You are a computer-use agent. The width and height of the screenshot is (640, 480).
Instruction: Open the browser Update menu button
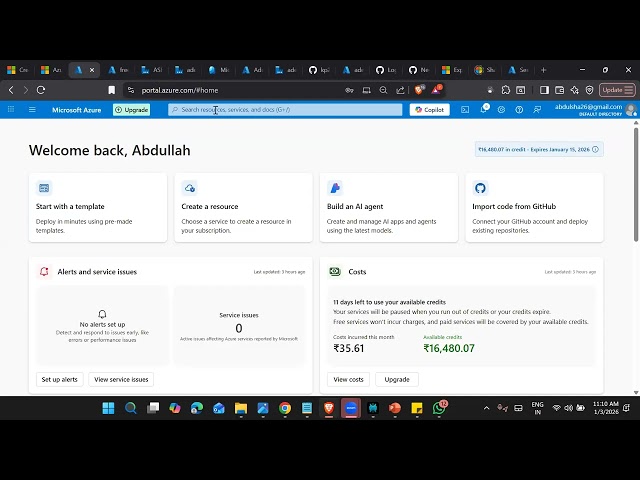(617, 90)
